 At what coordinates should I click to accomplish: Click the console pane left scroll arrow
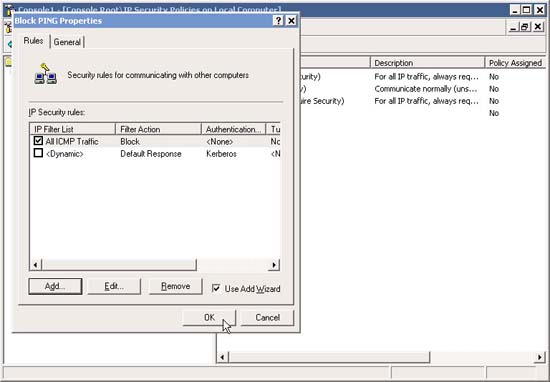[222, 357]
